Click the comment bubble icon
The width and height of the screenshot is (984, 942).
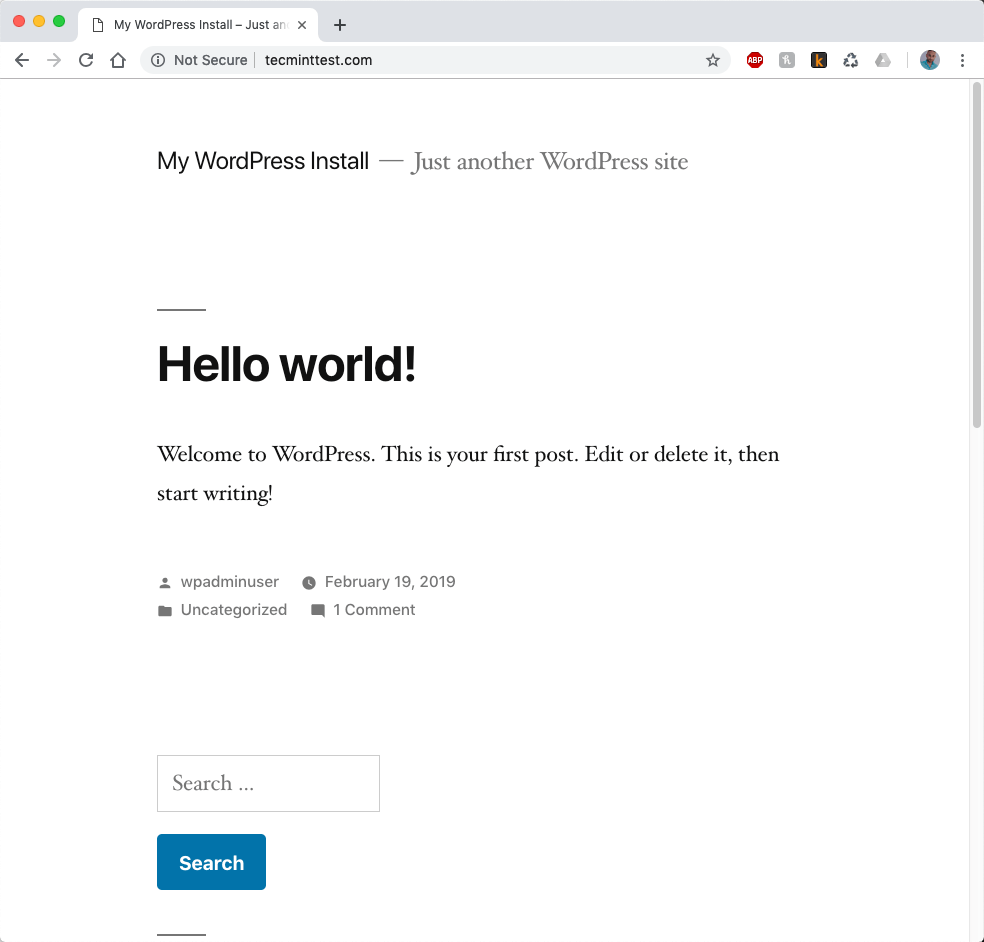(318, 611)
